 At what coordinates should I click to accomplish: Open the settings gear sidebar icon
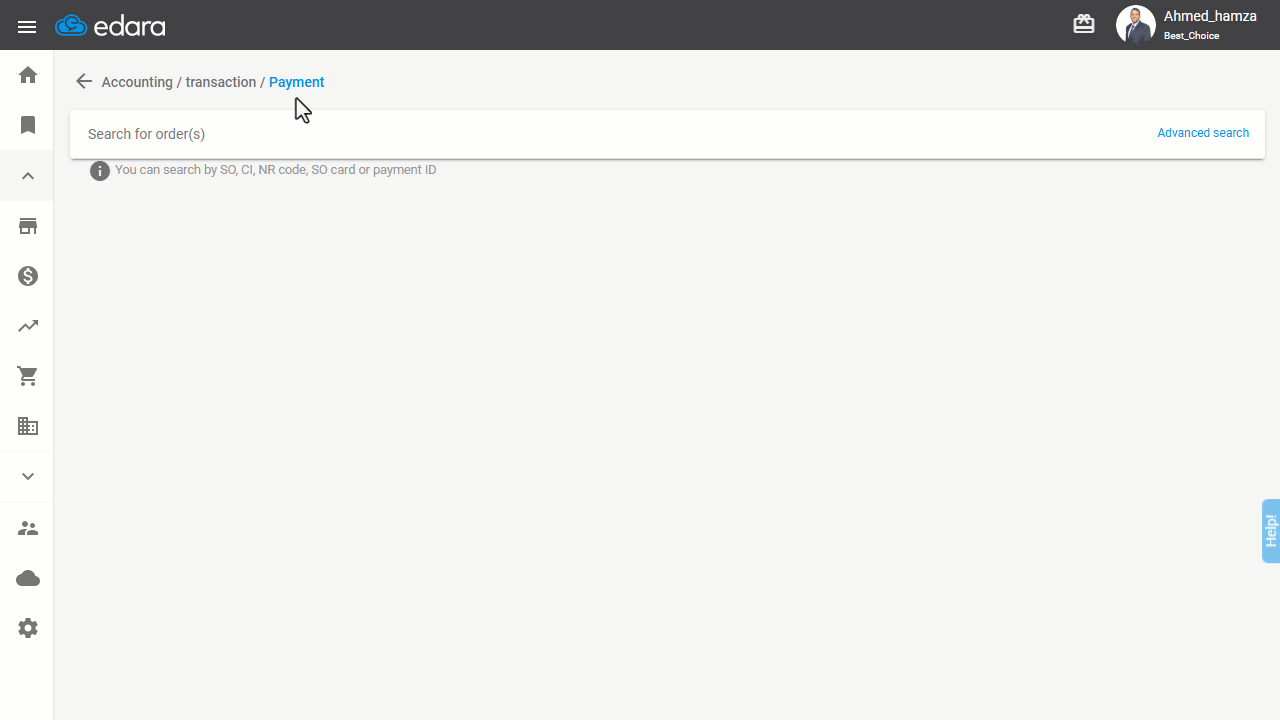(28, 628)
